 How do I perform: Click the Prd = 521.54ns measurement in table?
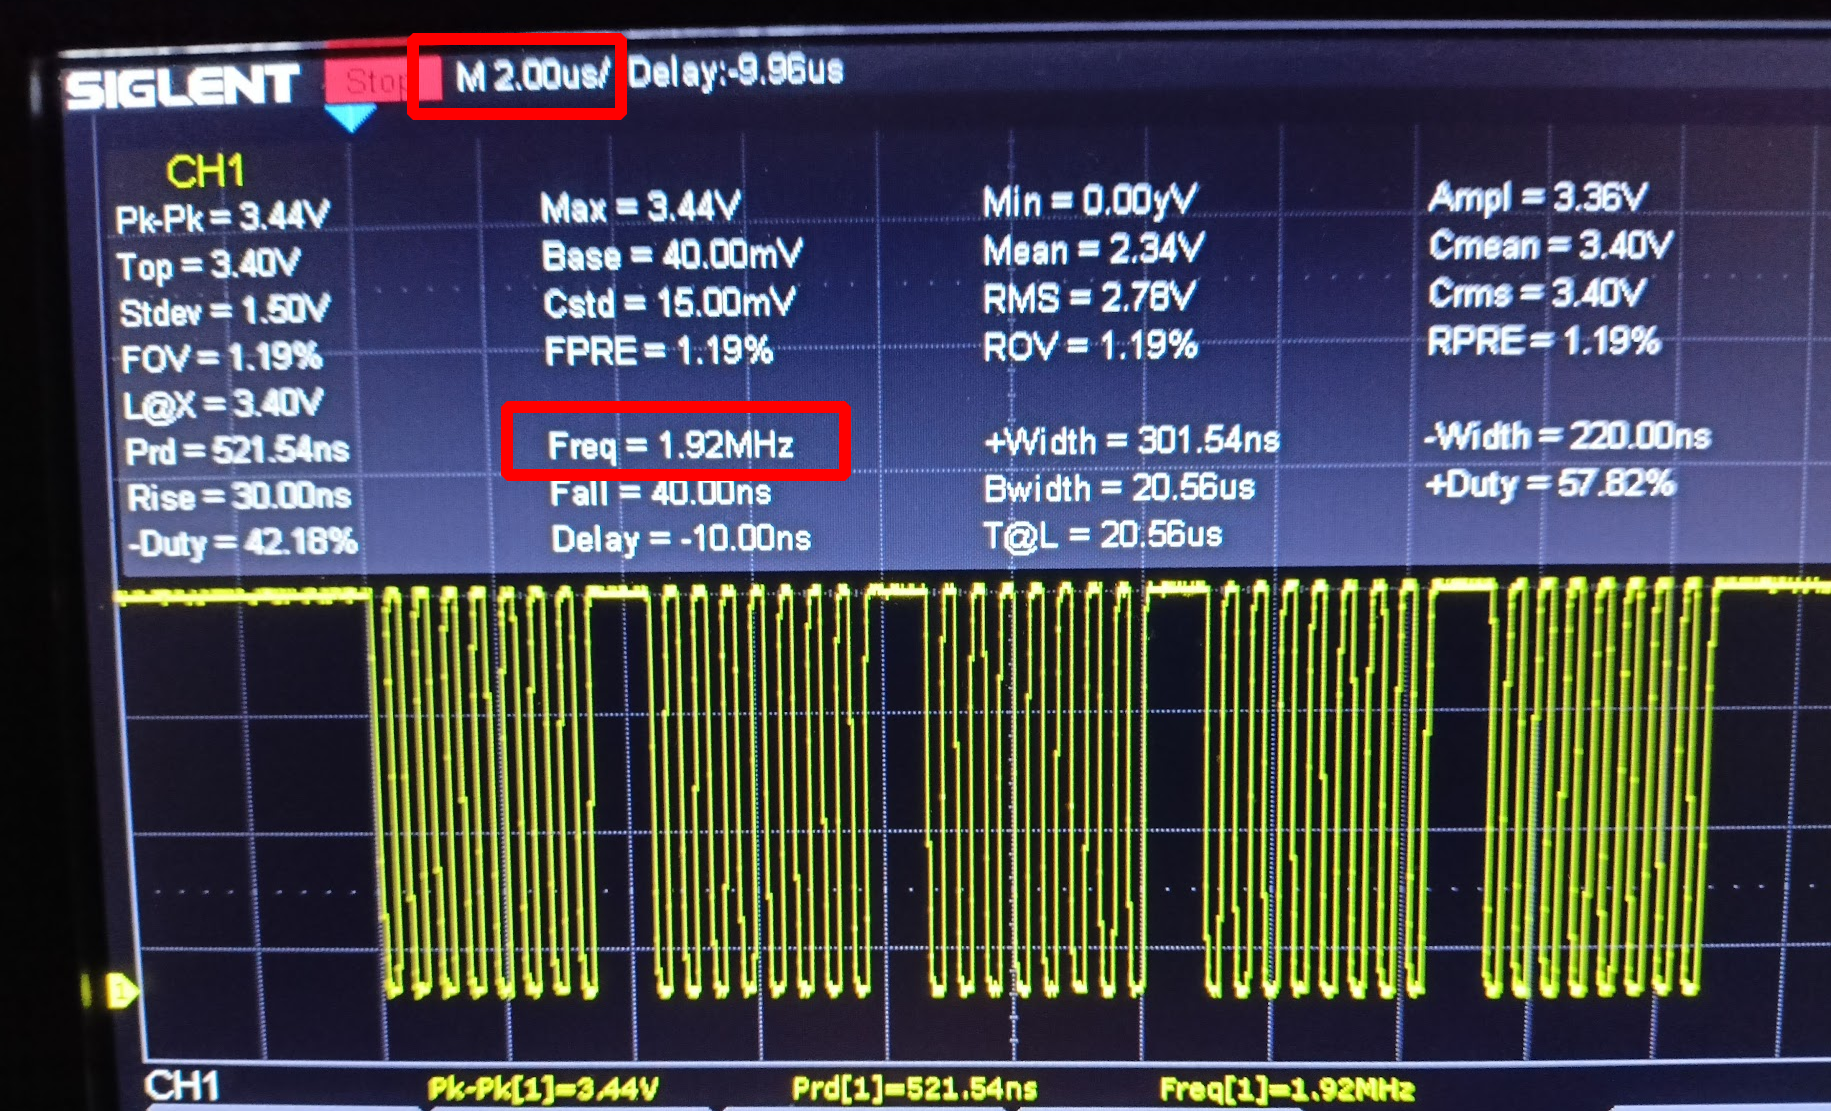coord(237,451)
